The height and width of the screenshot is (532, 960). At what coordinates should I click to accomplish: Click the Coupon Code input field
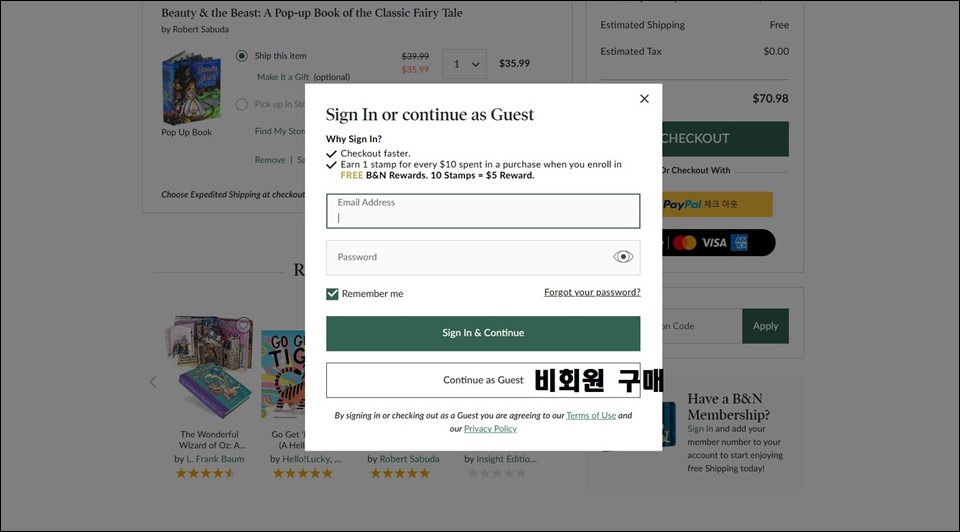click(702, 326)
